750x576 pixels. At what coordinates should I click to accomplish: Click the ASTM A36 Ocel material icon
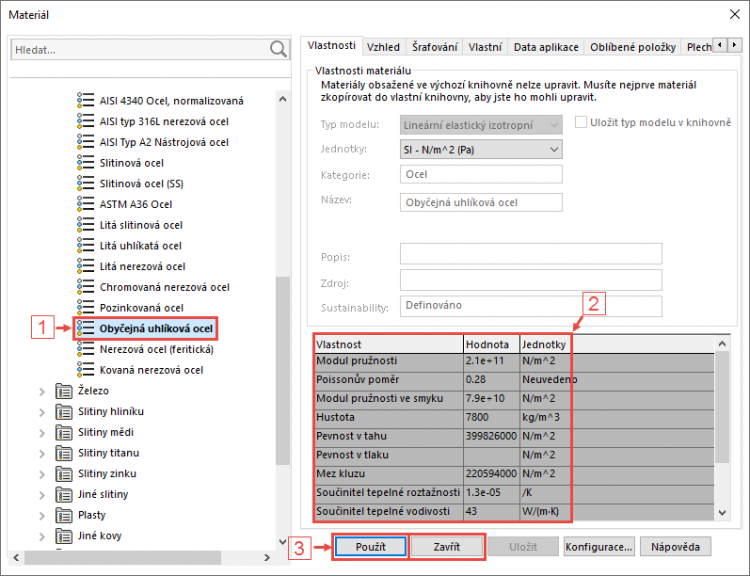[x=85, y=204]
